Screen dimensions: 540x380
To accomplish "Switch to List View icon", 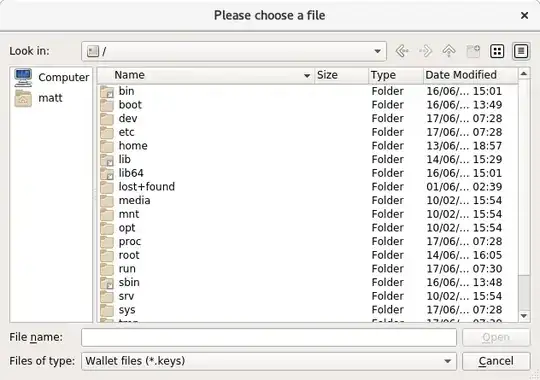I will (497, 51).
